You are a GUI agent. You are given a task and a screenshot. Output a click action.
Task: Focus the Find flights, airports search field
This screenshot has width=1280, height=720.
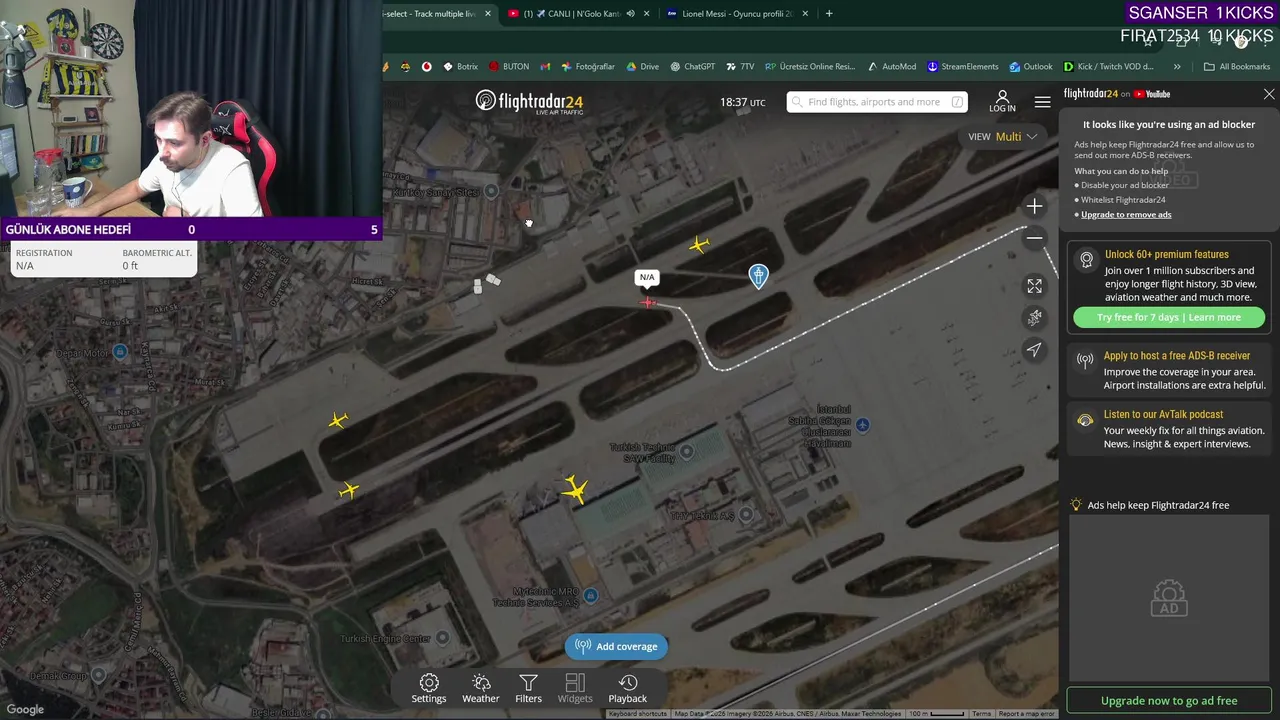point(877,102)
